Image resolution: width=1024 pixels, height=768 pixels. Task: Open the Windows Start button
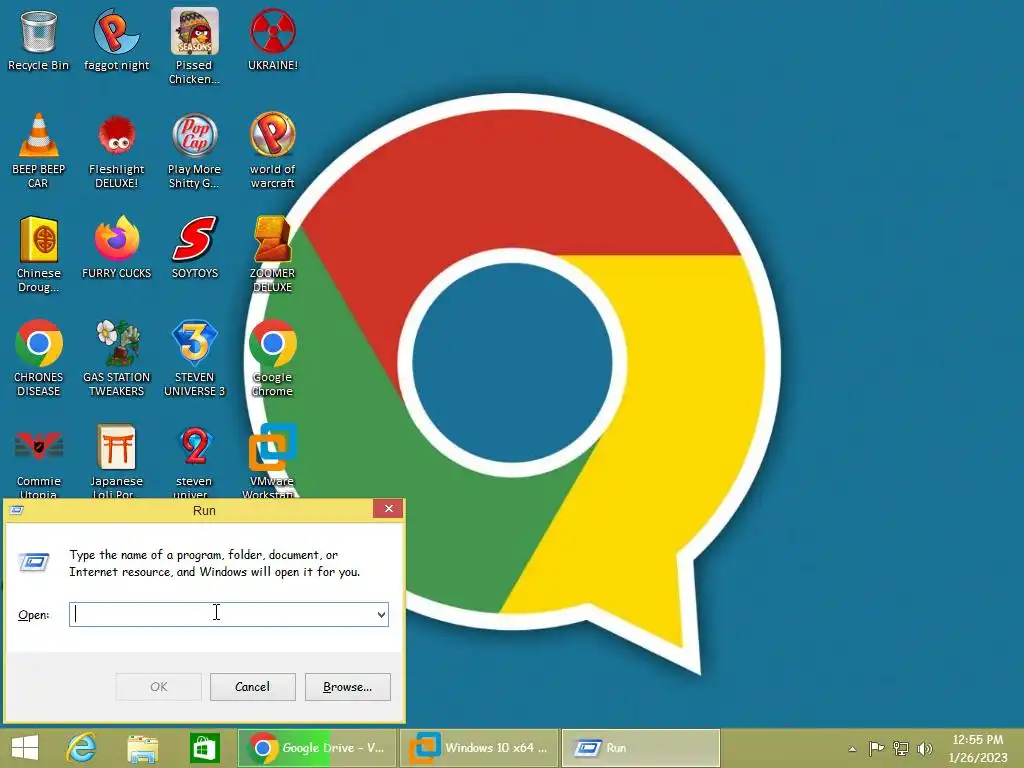25,748
